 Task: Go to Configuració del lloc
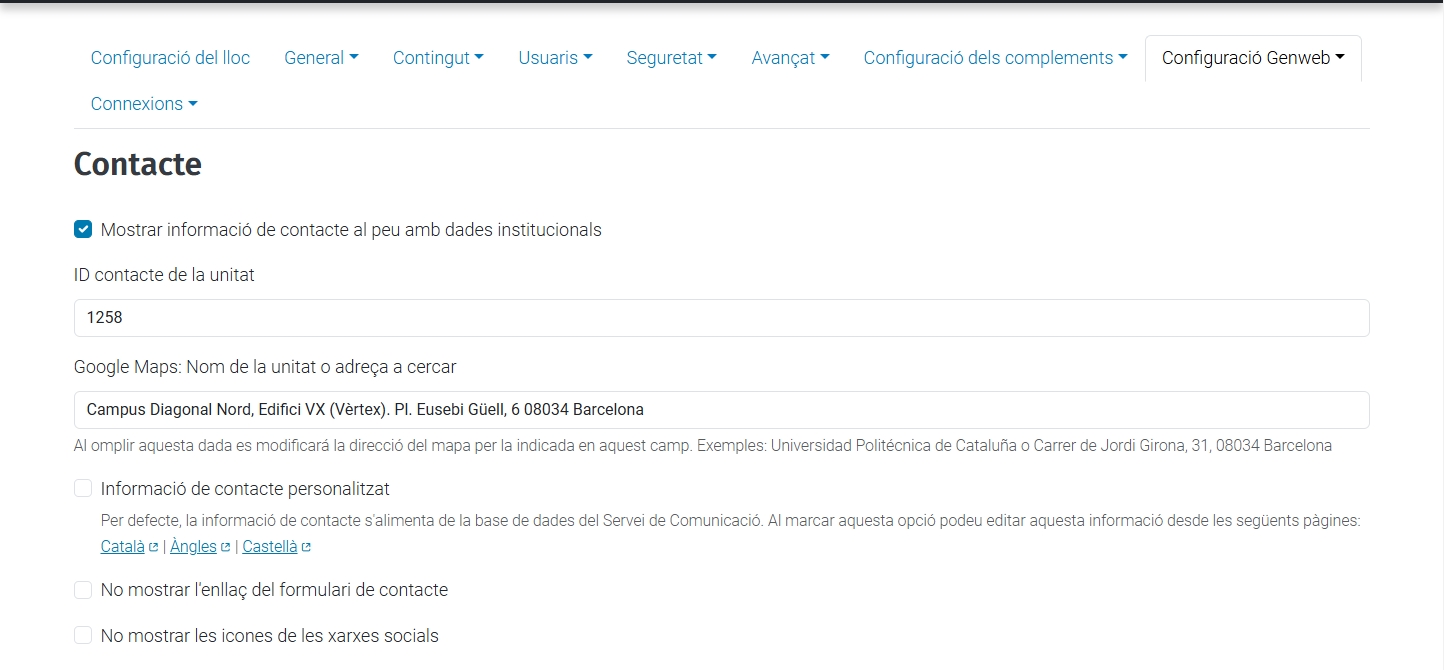coord(169,57)
